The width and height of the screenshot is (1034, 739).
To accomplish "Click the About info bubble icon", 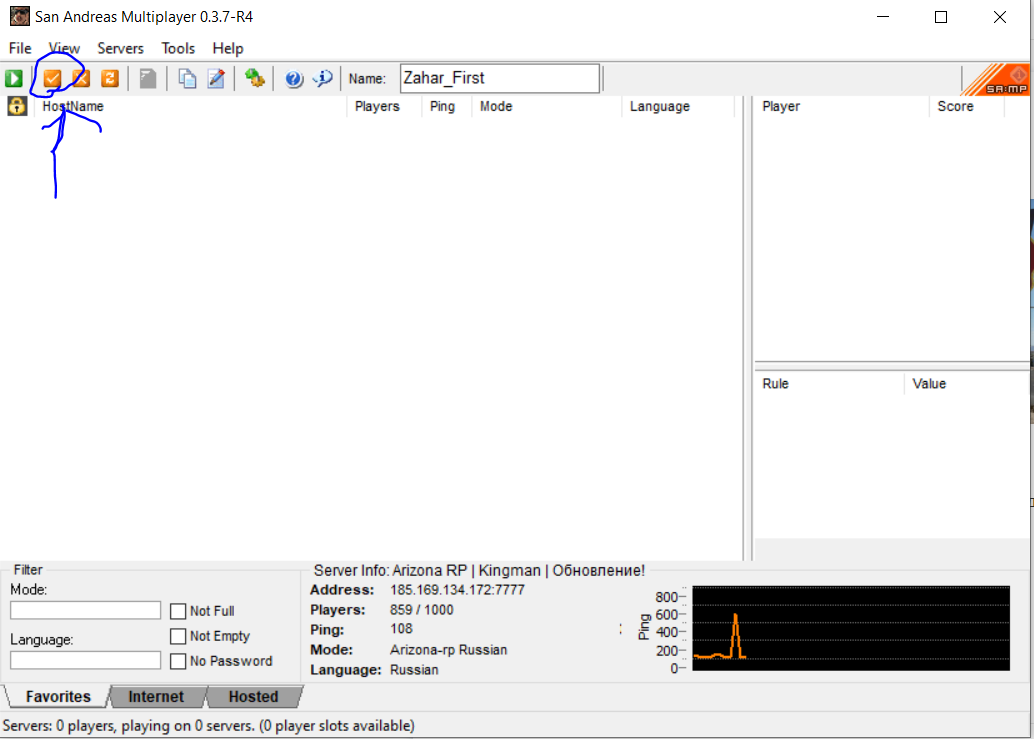I will pos(322,78).
